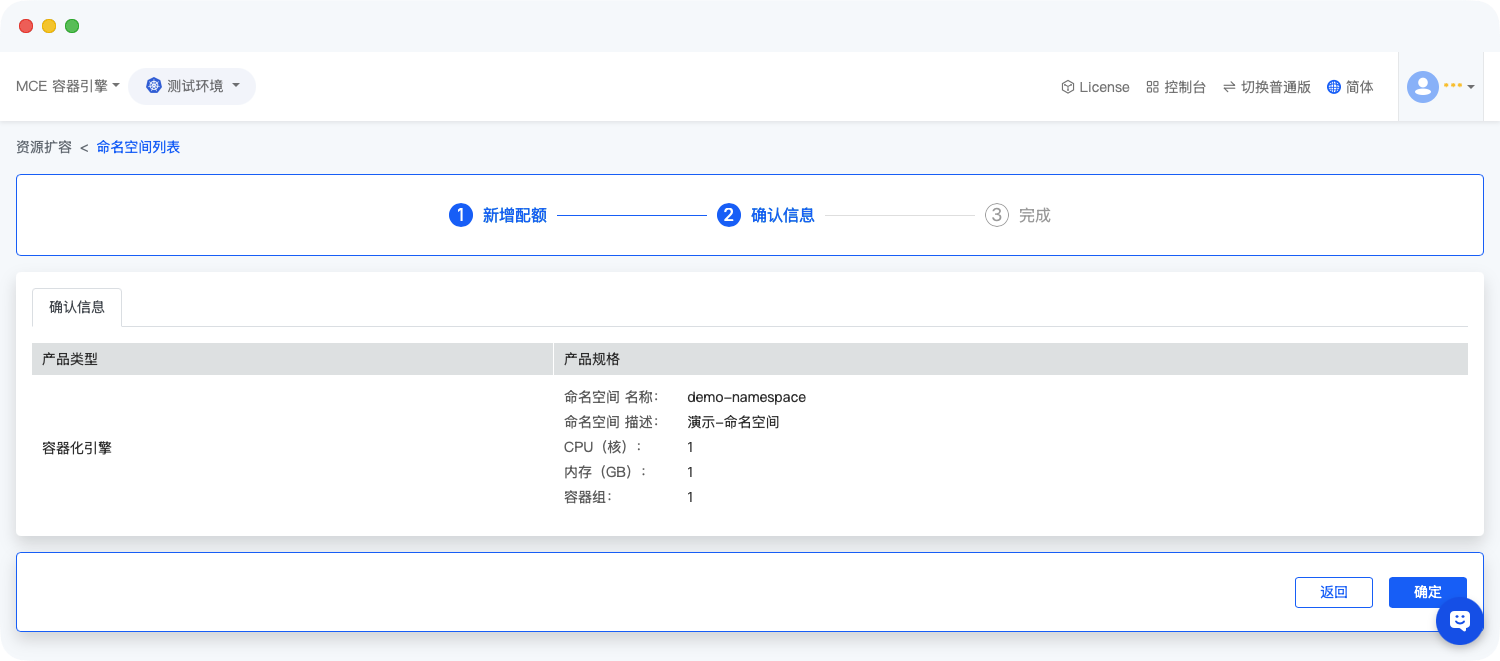This screenshot has width=1500, height=661.
Task: Open the 控制台 grid icon
Action: click(x=1152, y=87)
